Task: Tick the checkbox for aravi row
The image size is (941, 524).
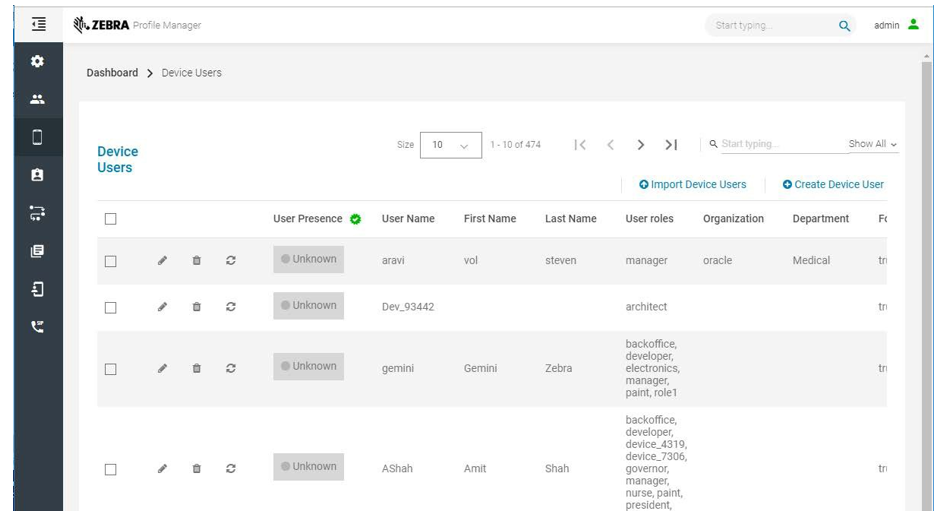Action: [x=111, y=262]
